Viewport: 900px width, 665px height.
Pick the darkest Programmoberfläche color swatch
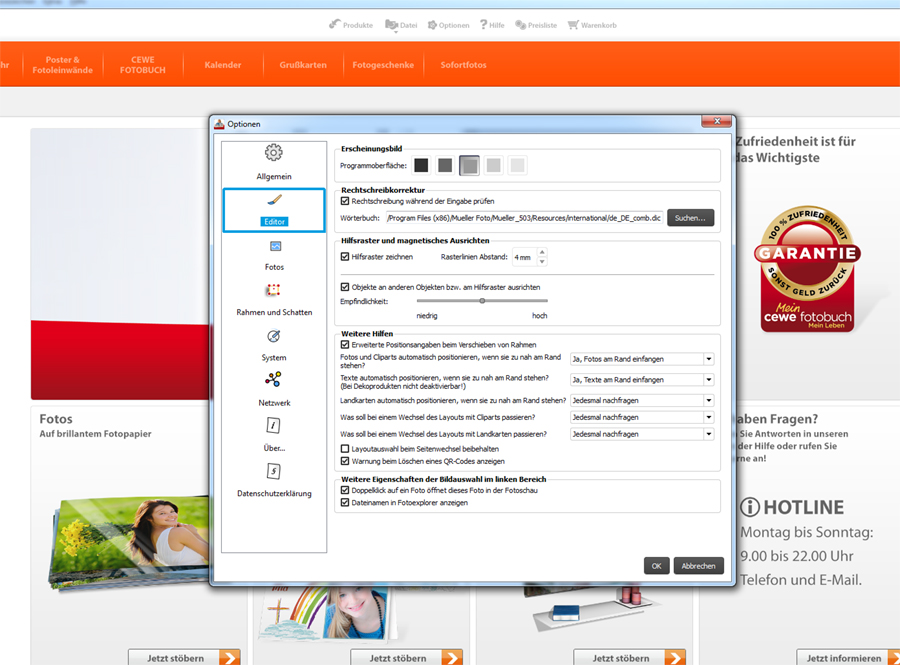tap(422, 165)
